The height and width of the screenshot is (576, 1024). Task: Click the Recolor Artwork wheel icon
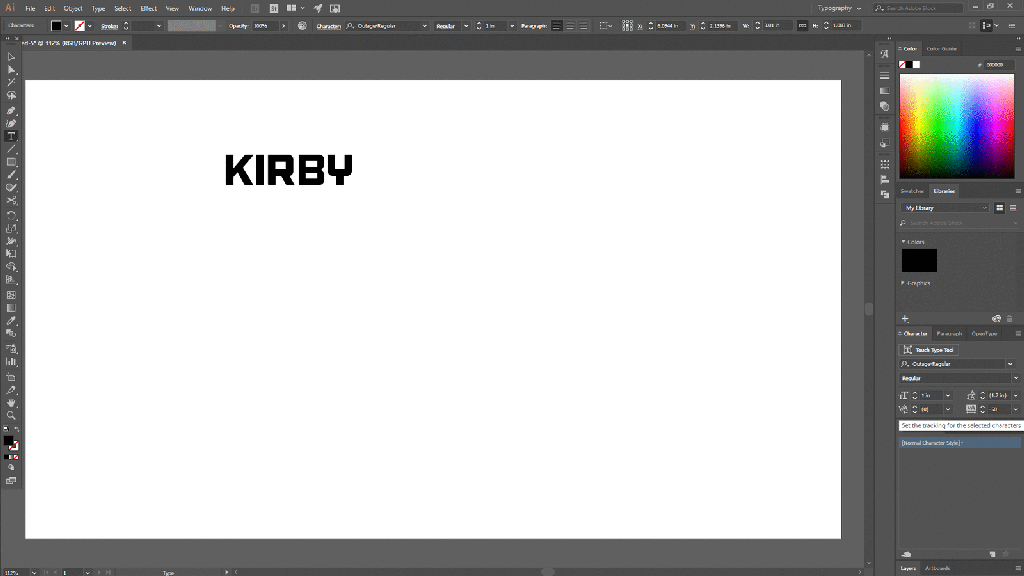tap(302, 25)
